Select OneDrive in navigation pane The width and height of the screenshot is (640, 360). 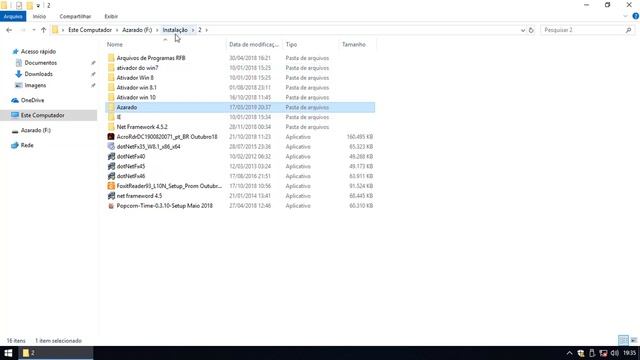32,100
